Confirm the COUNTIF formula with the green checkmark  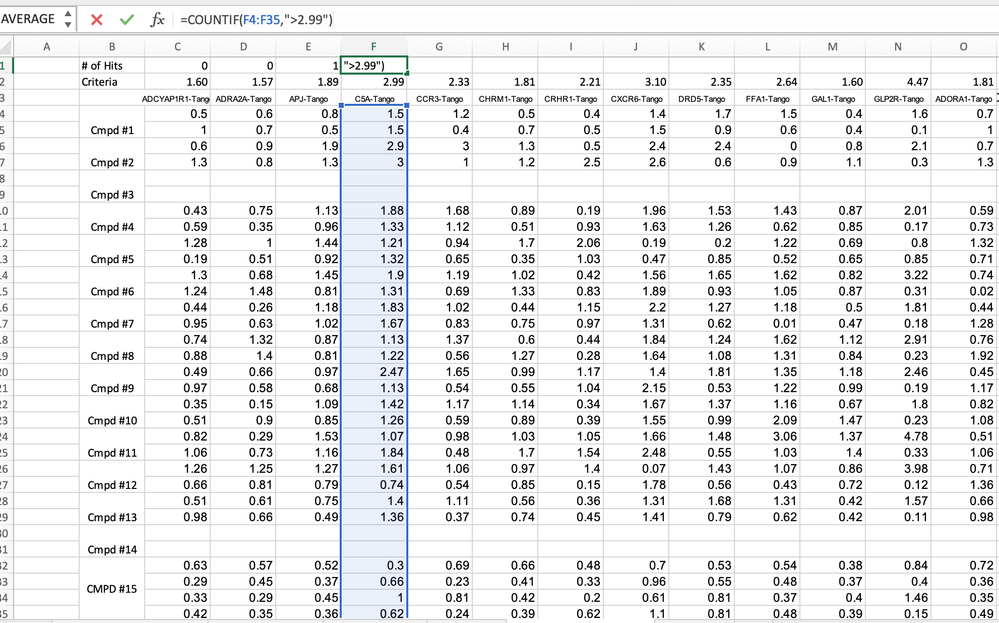click(126, 18)
